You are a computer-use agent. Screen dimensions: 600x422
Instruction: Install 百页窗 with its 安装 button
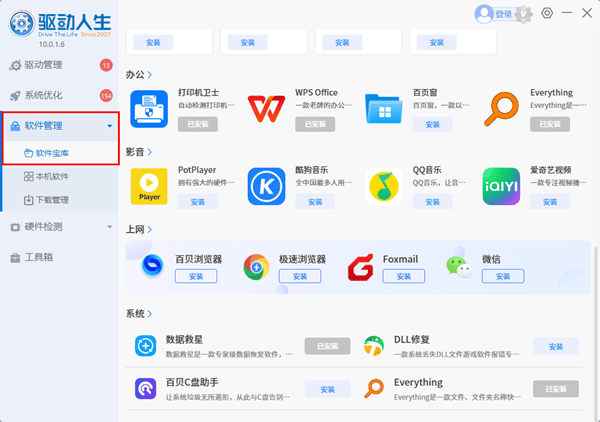pos(432,125)
